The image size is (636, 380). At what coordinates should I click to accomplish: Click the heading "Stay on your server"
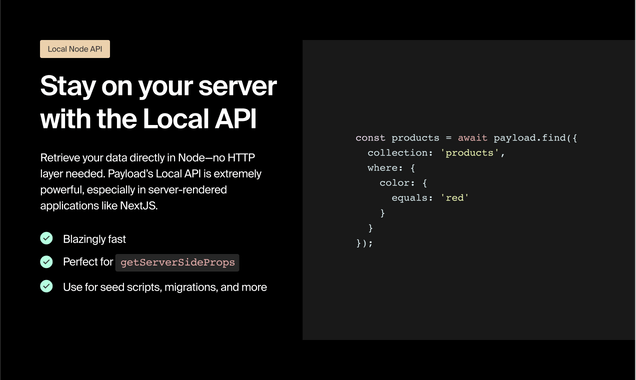(158, 86)
